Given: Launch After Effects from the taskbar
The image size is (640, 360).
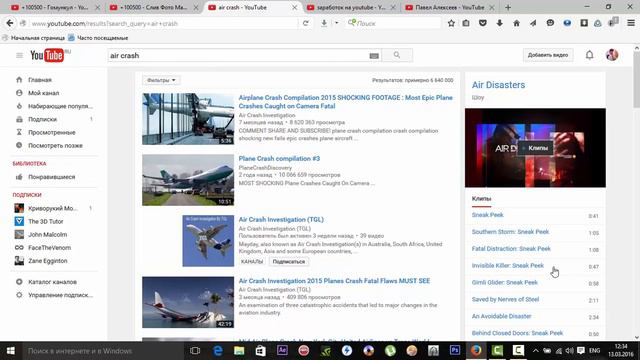Looking at the screenshot, I should pos(282,351).
